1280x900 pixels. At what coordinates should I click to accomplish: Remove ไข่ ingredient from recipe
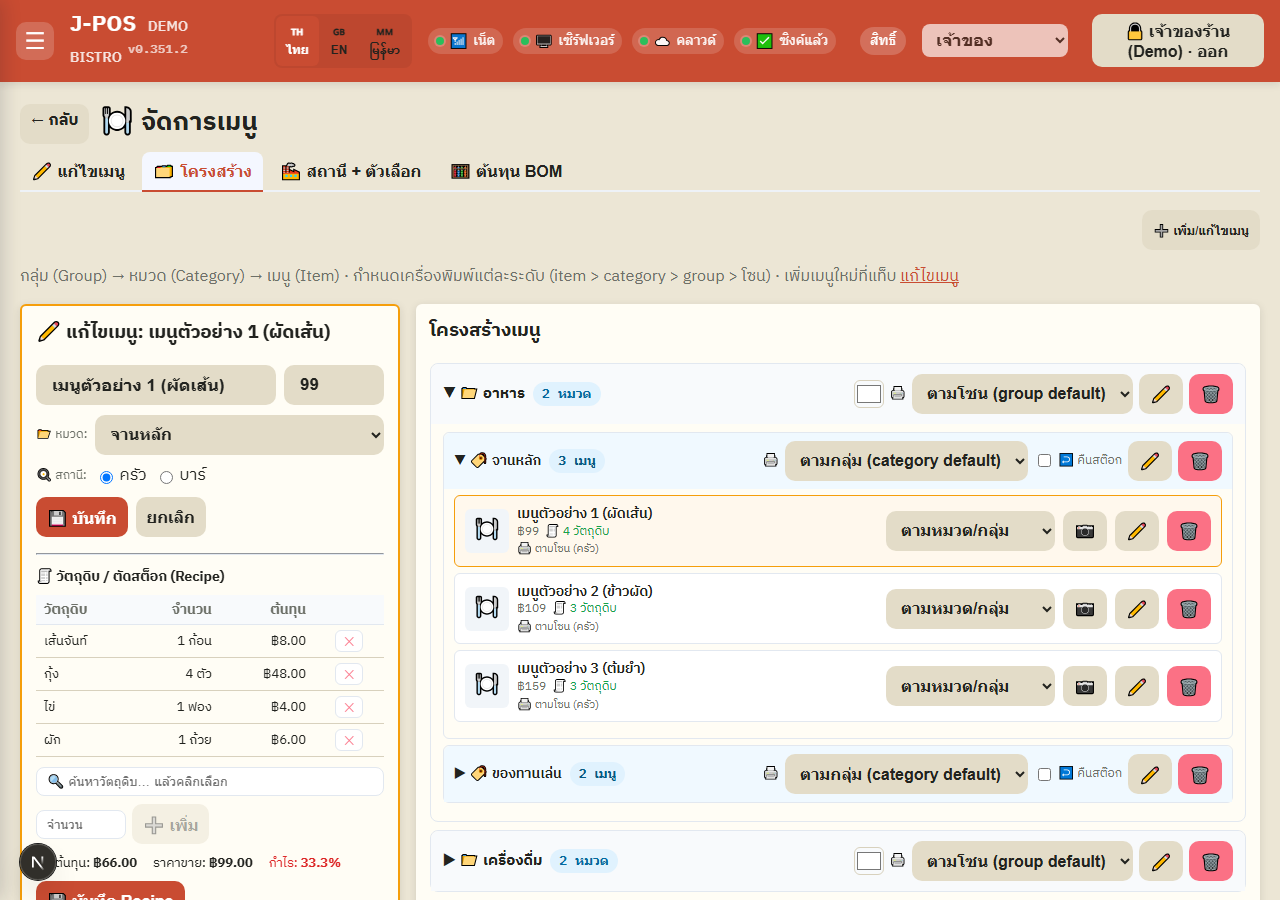349,707
